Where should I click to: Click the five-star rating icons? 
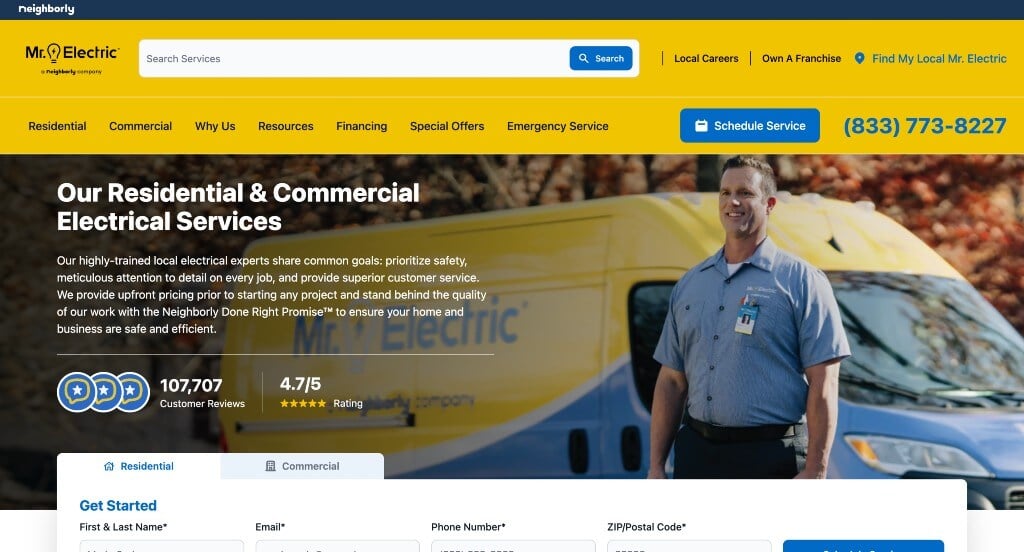(303, 403)
